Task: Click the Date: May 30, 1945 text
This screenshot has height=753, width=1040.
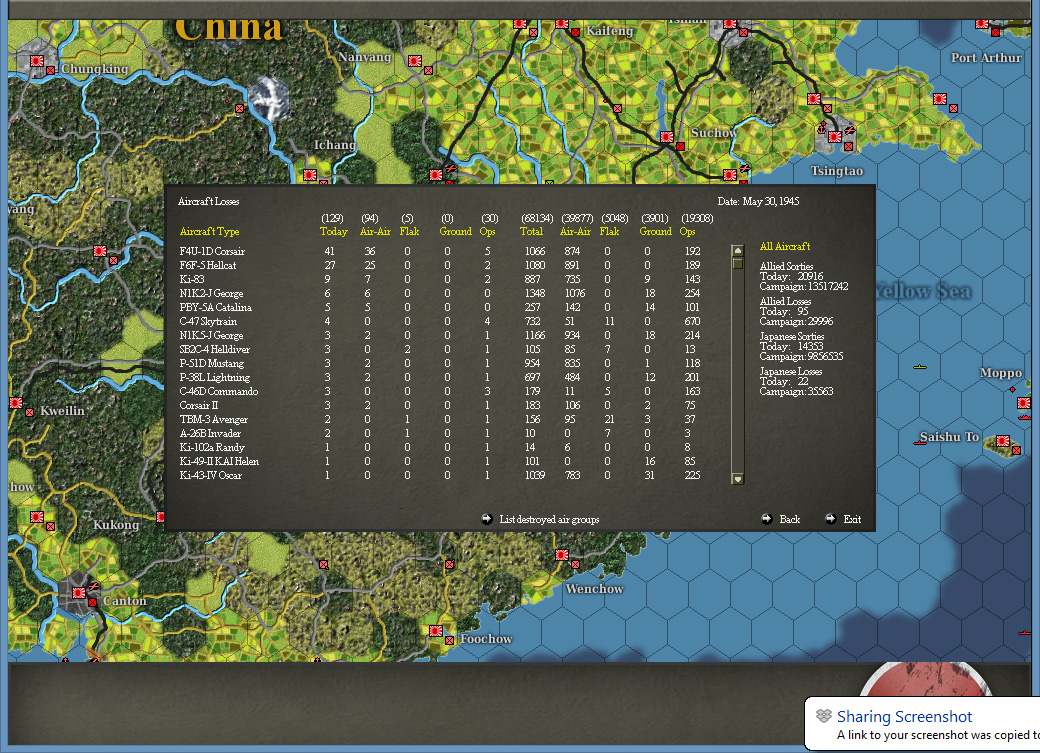Action: coord(758,201)
